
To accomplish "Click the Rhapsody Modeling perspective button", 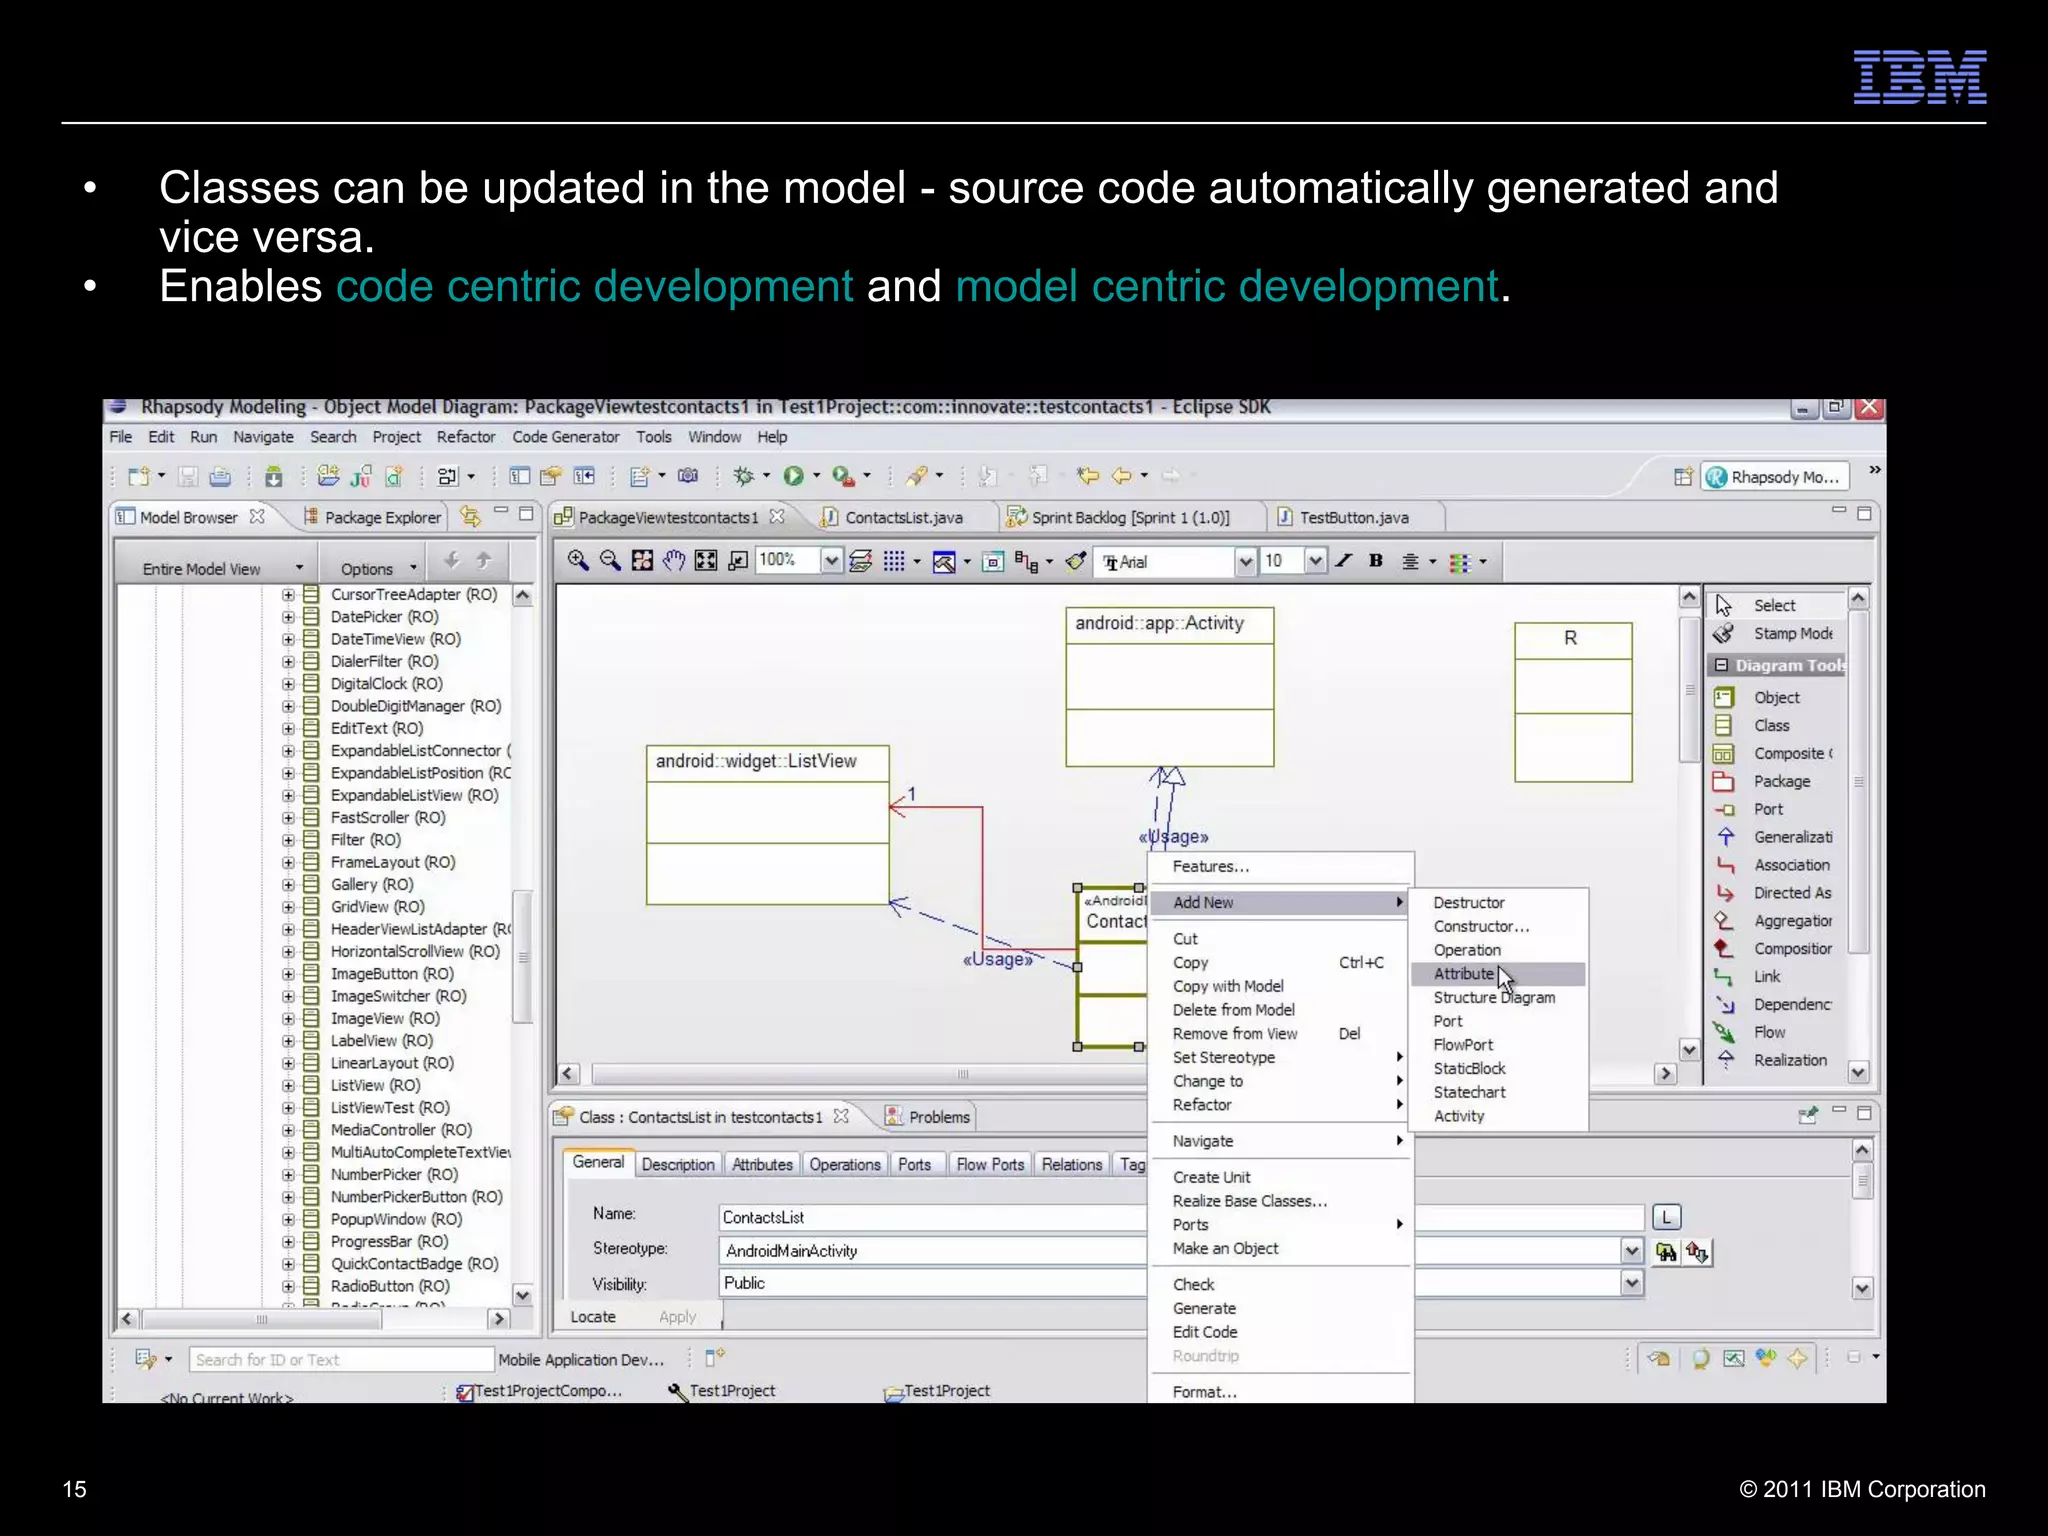I will coord(1775,477).
